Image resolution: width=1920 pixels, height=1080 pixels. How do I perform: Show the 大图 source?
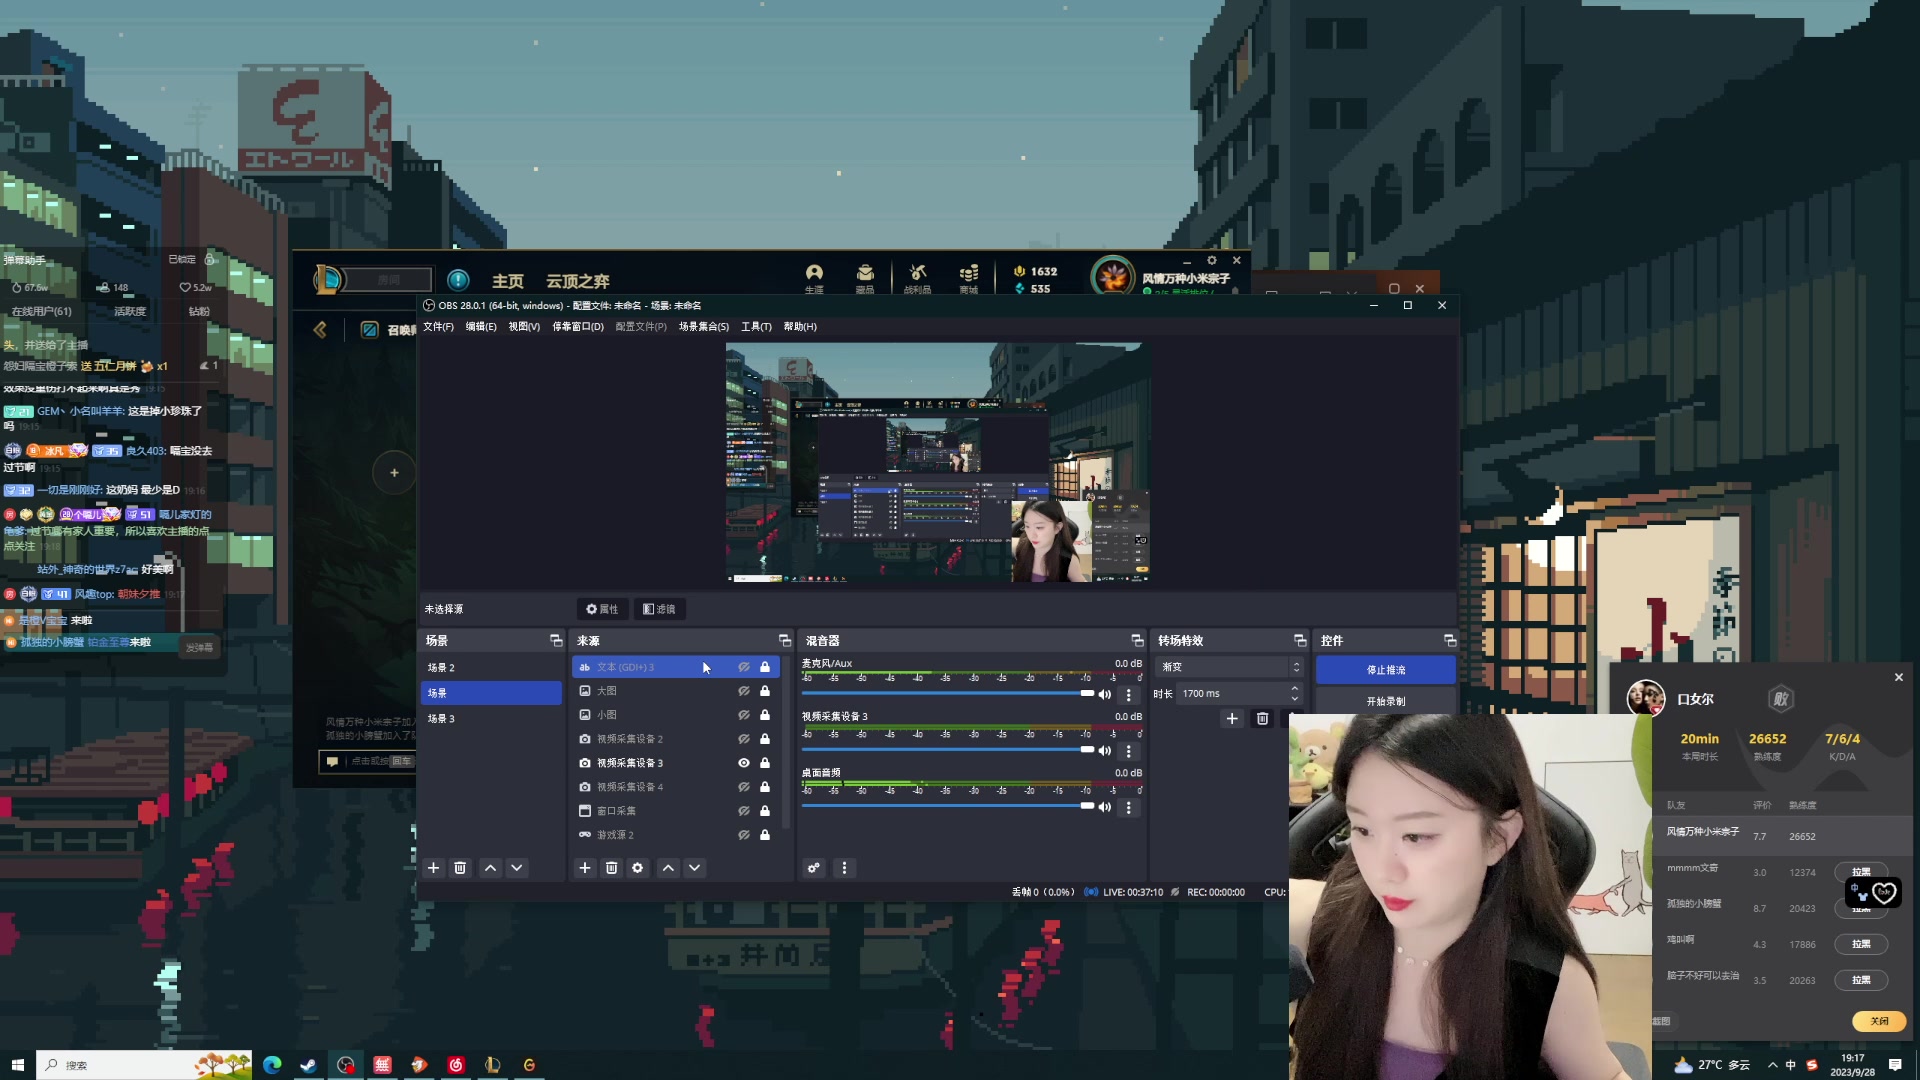click(x=744, y=691)
